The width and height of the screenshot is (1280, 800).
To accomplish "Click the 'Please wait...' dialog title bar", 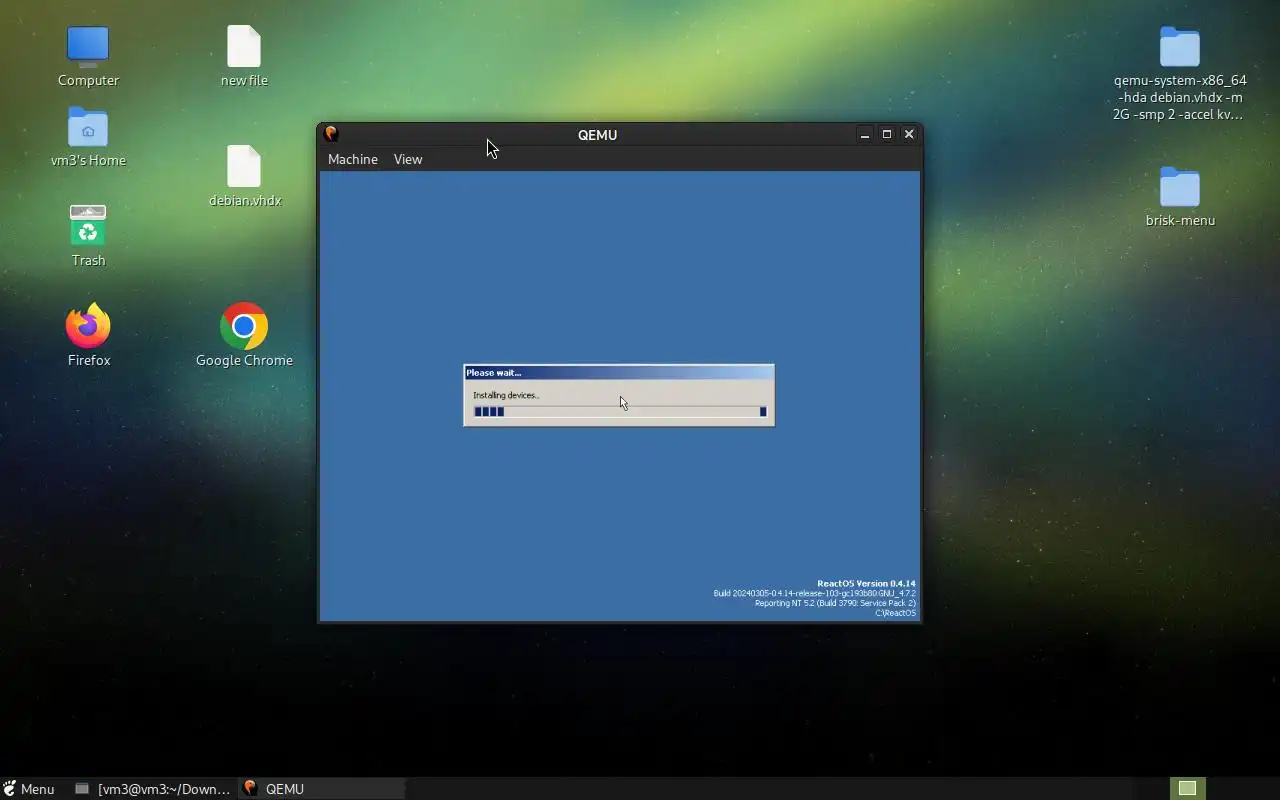I will [x=619, y=372].
